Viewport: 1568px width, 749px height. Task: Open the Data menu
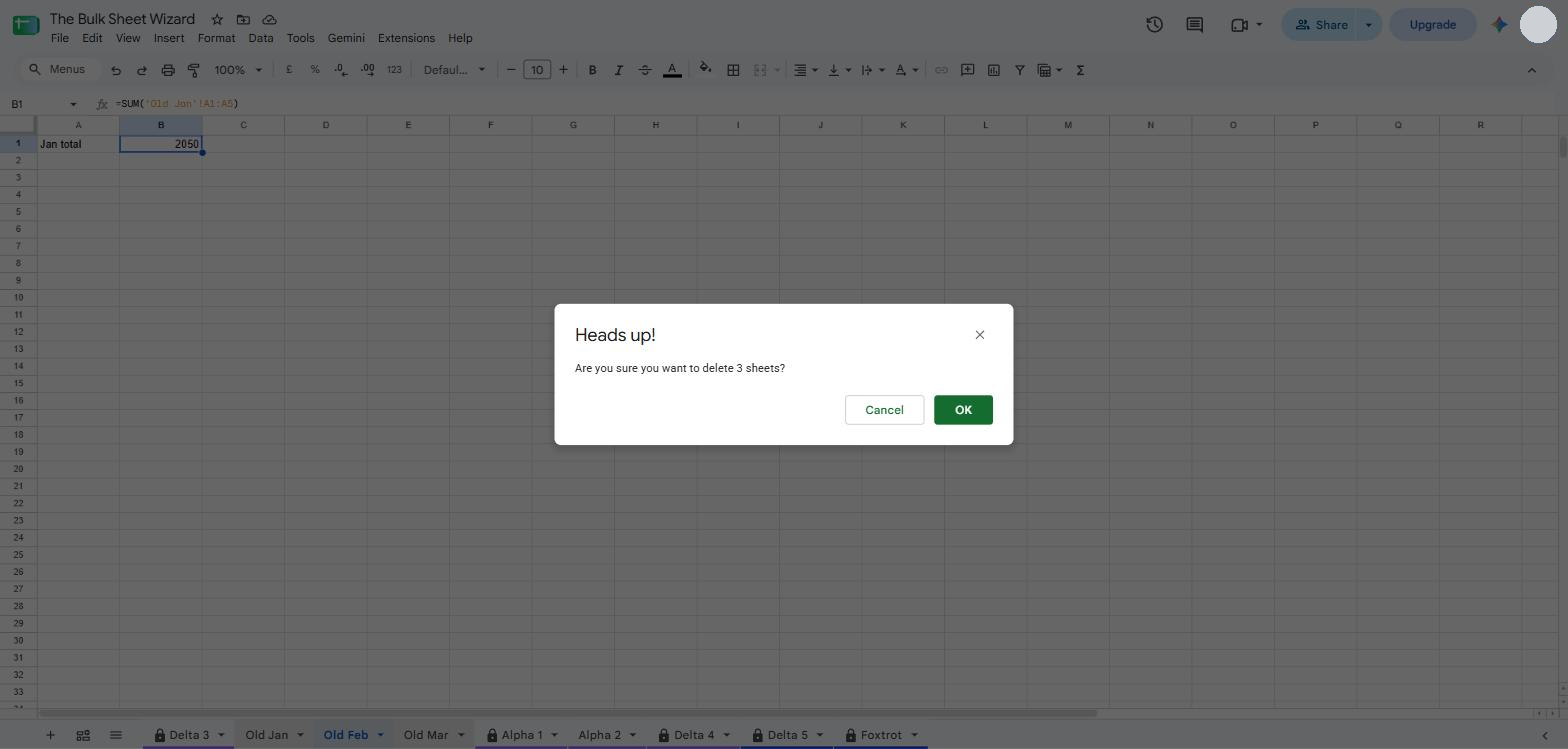(x=261, y=38)
